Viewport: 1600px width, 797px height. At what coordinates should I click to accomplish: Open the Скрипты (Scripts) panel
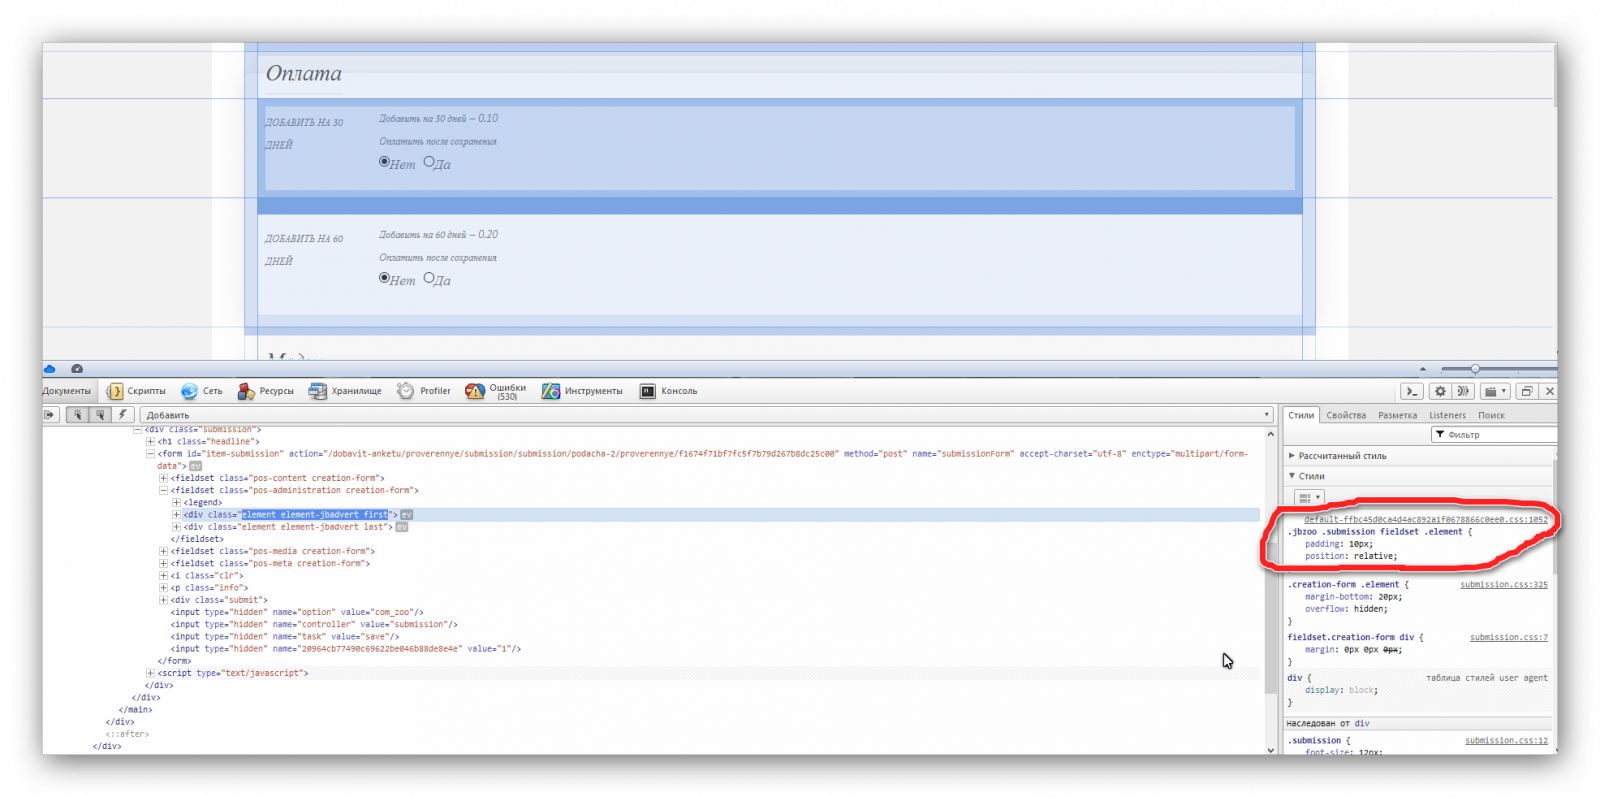pyautogui.click(x=136, y=391)
